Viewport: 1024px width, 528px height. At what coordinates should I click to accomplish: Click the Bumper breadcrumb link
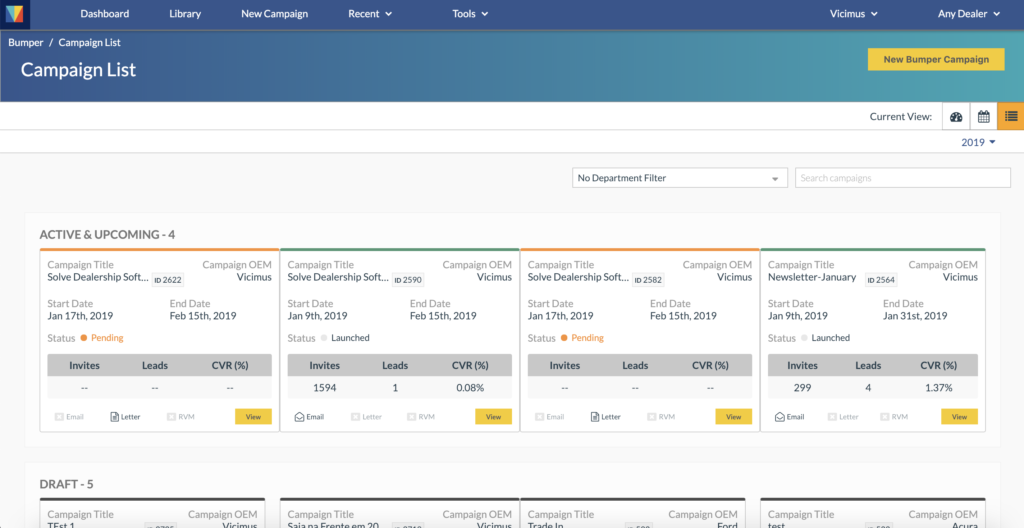[25, 42]
